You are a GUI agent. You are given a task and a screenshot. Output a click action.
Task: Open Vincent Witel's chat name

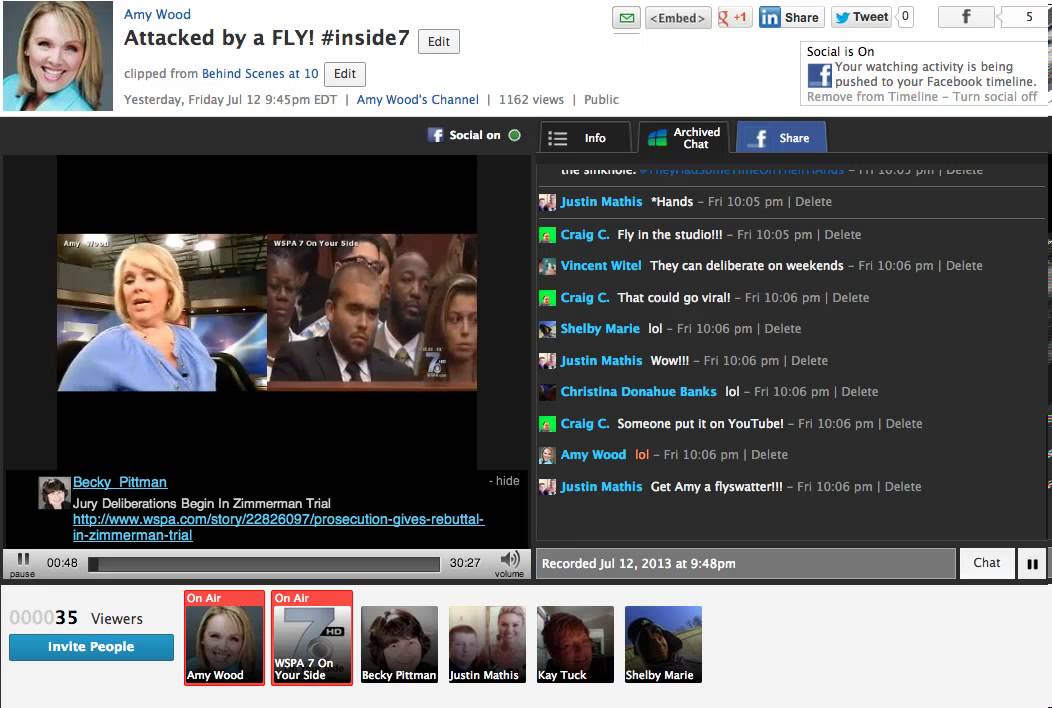click(601, 266)
